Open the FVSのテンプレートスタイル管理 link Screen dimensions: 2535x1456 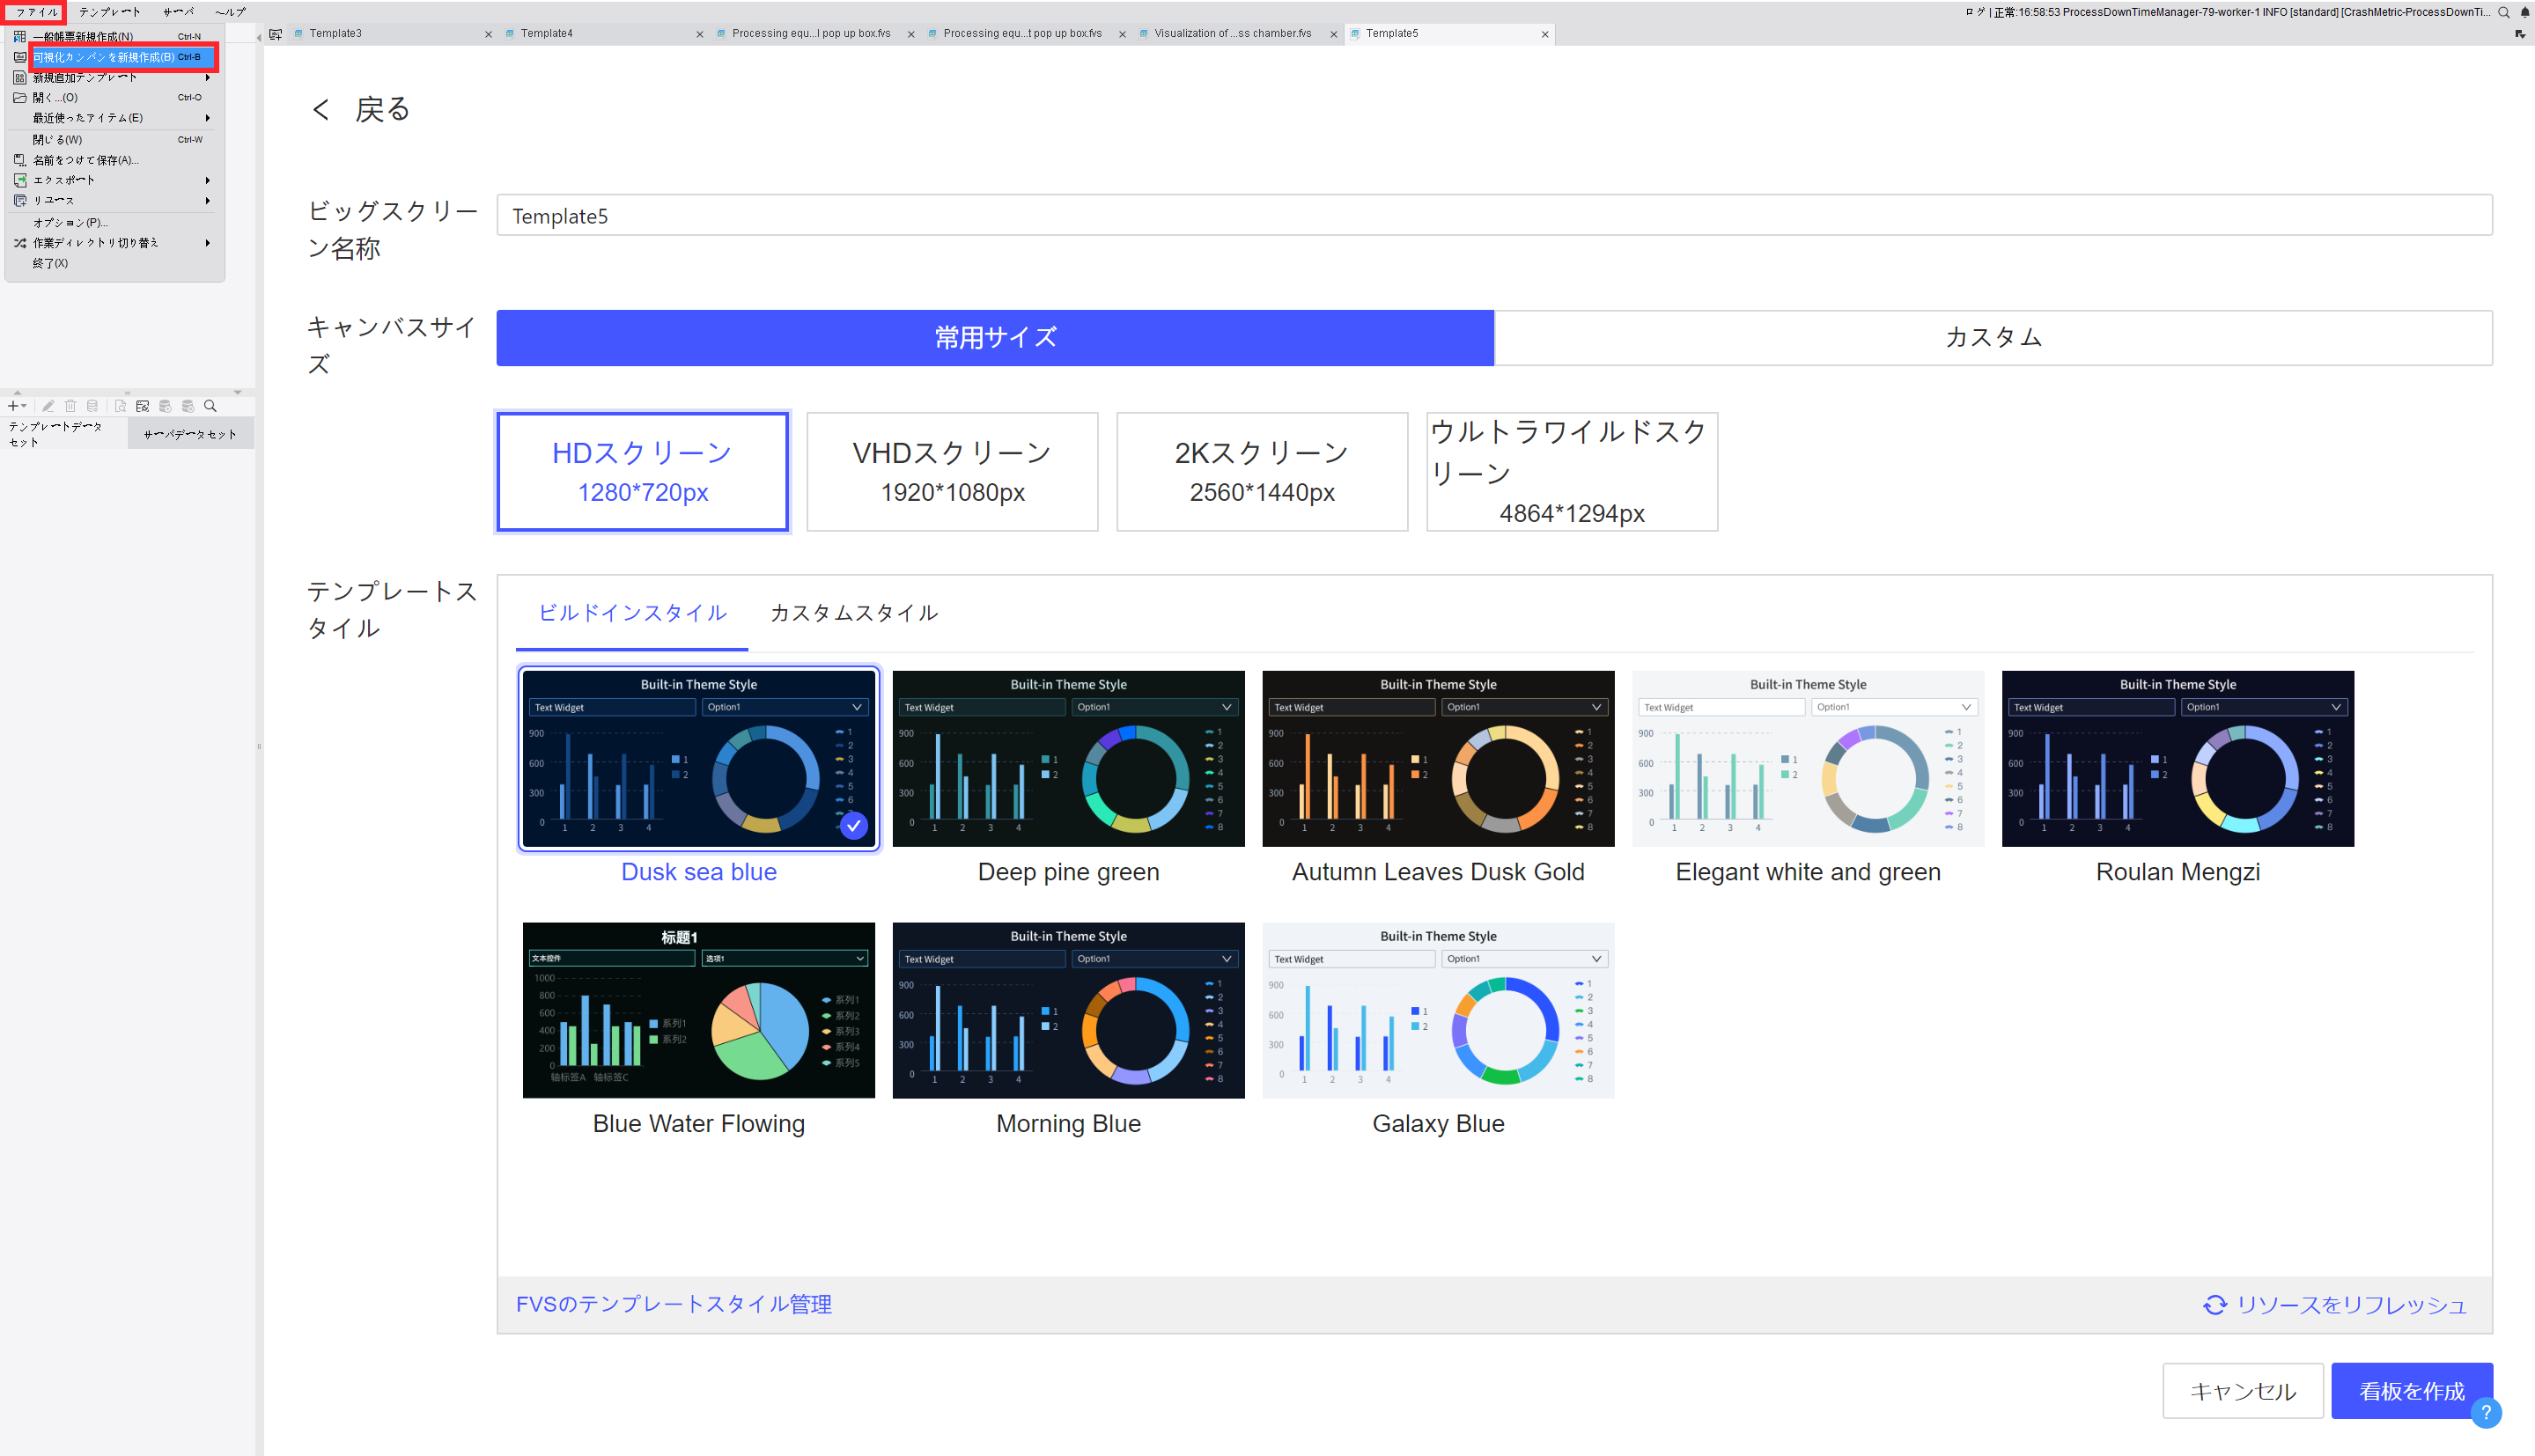click(673, 1305)
